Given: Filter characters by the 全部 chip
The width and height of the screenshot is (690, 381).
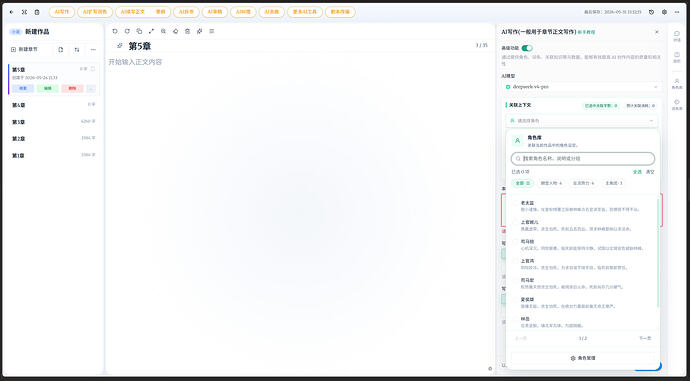Looking at the screenshot, I should [x=522, y=183].
